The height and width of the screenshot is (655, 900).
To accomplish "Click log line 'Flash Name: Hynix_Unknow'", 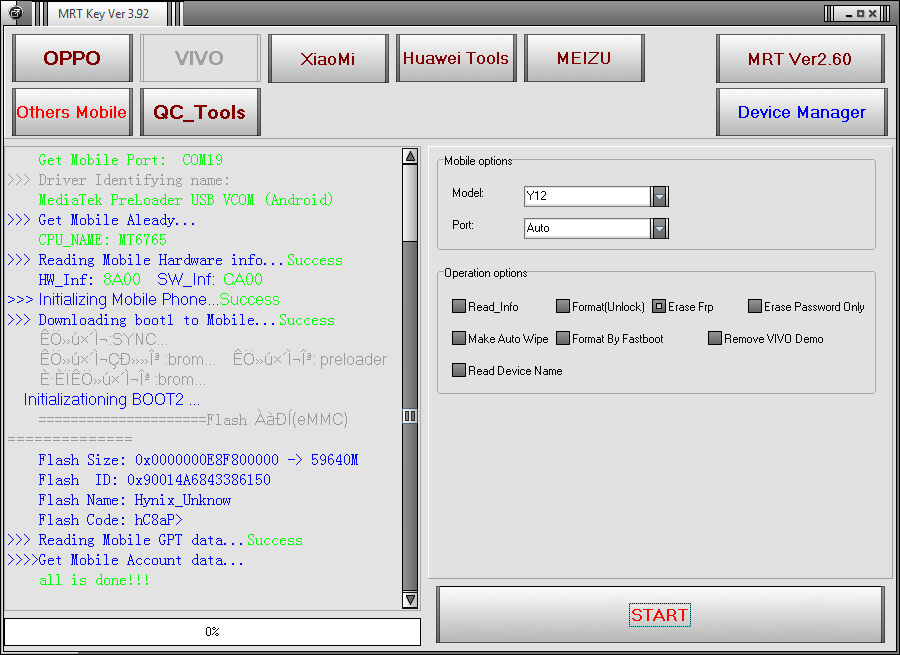I will click(x=134, y=500).
